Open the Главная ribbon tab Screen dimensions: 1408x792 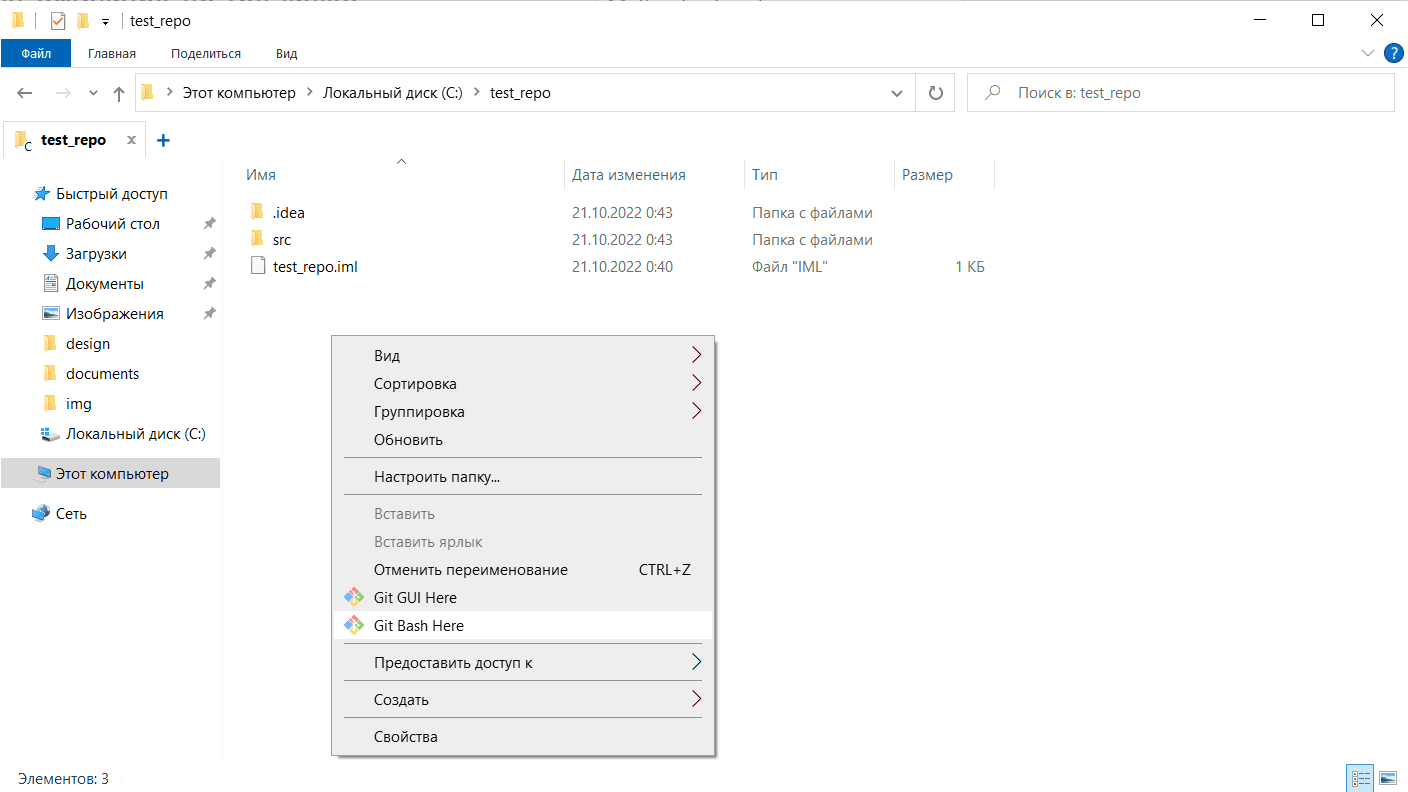(112, 53)
